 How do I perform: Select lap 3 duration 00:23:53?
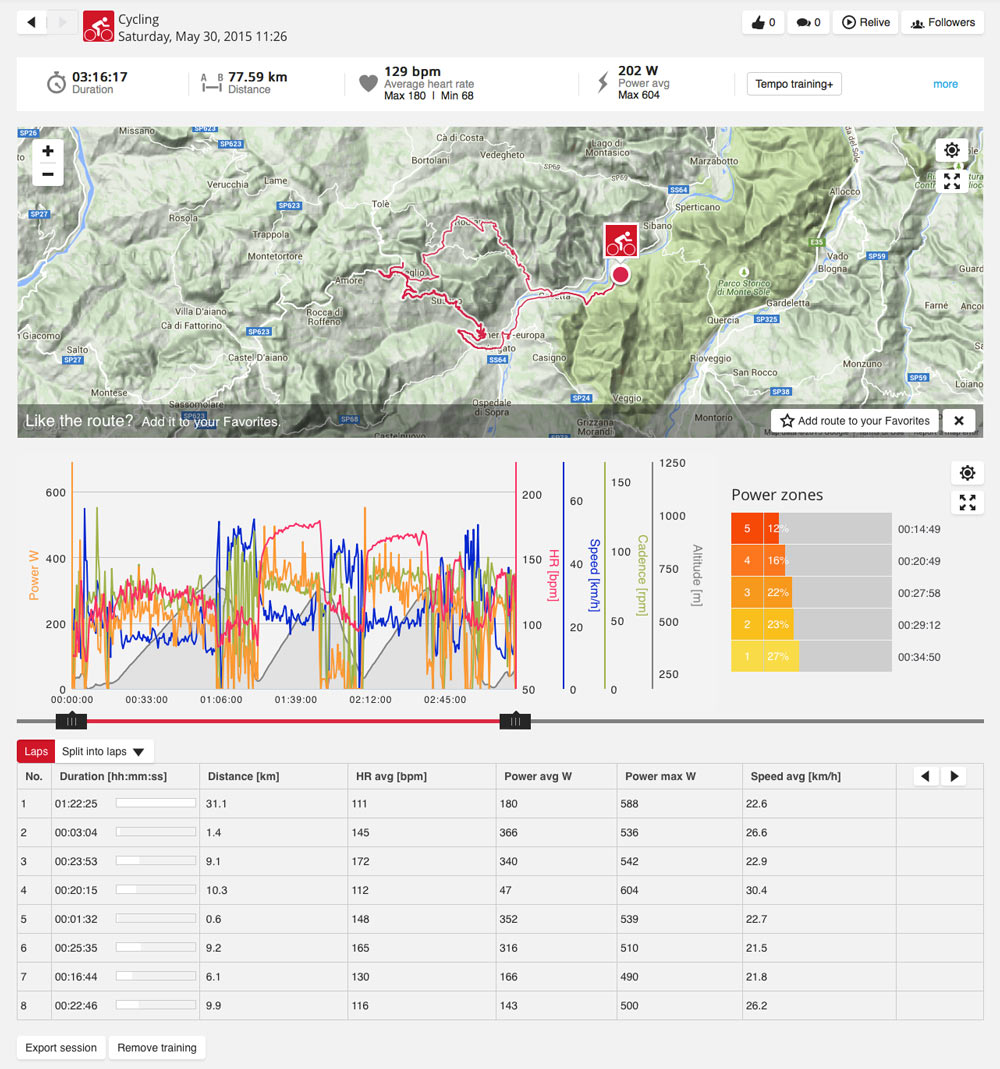(76, 861)
